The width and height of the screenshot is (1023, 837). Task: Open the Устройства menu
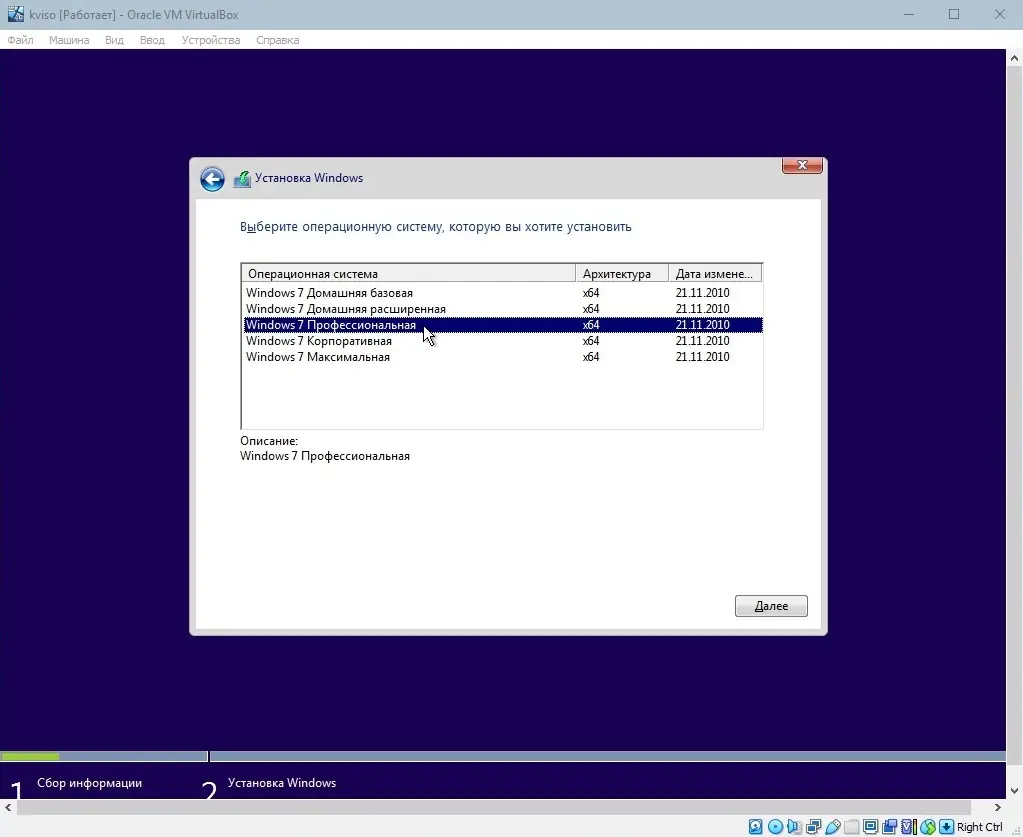[x=213, y=40]
